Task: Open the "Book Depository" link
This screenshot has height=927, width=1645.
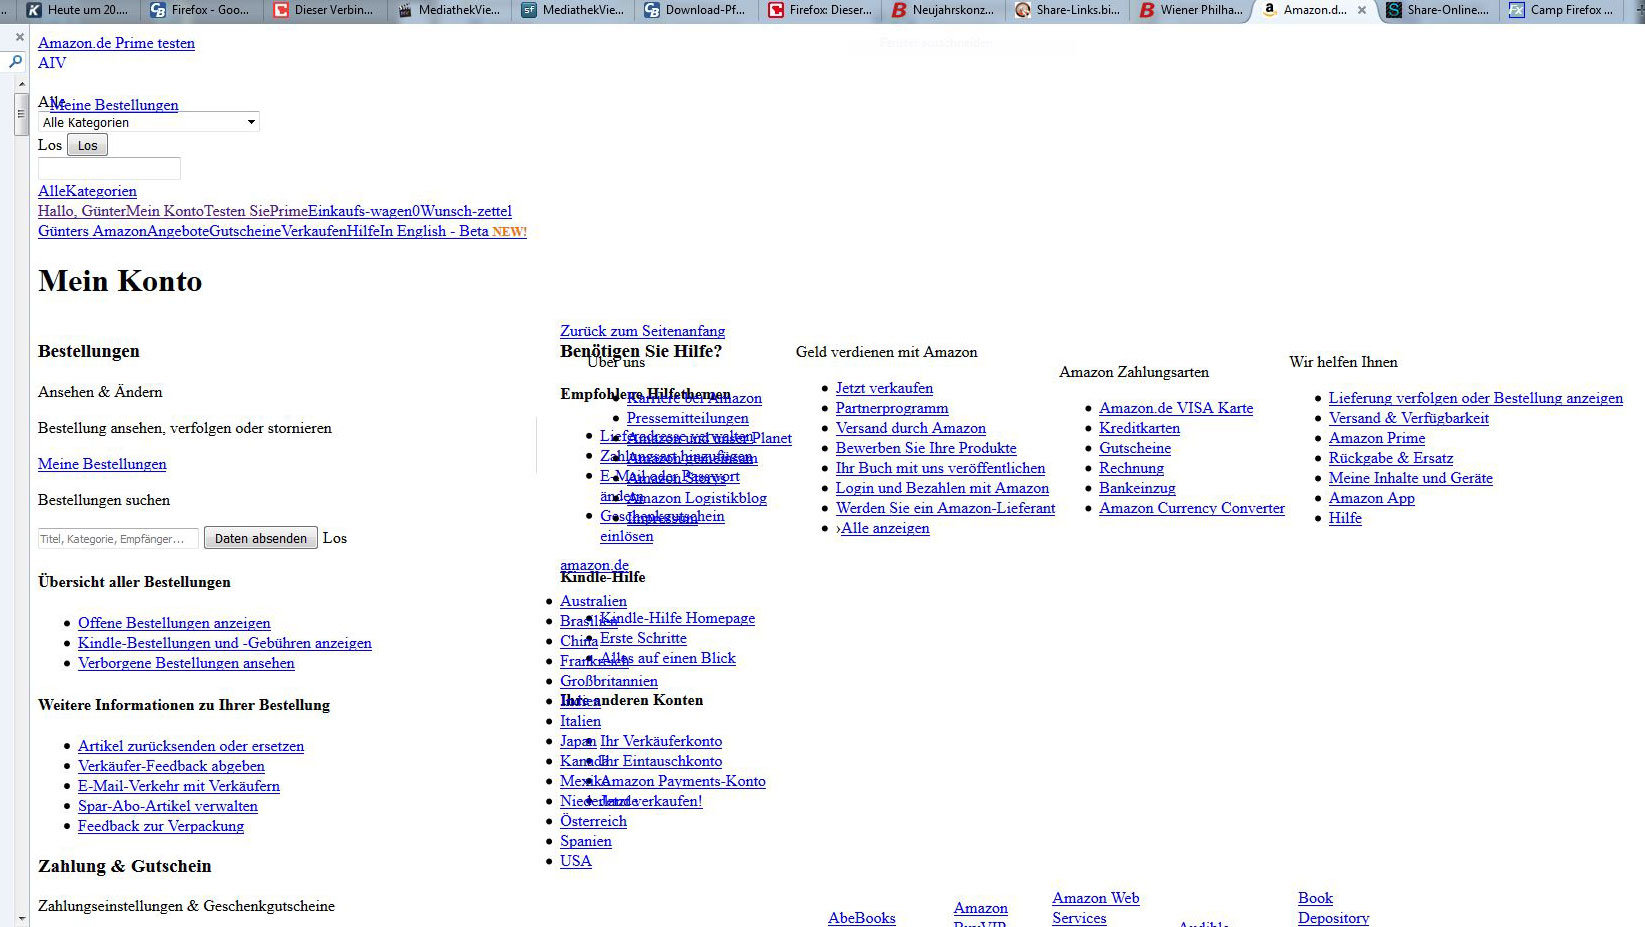Action: click(1334, 908)
